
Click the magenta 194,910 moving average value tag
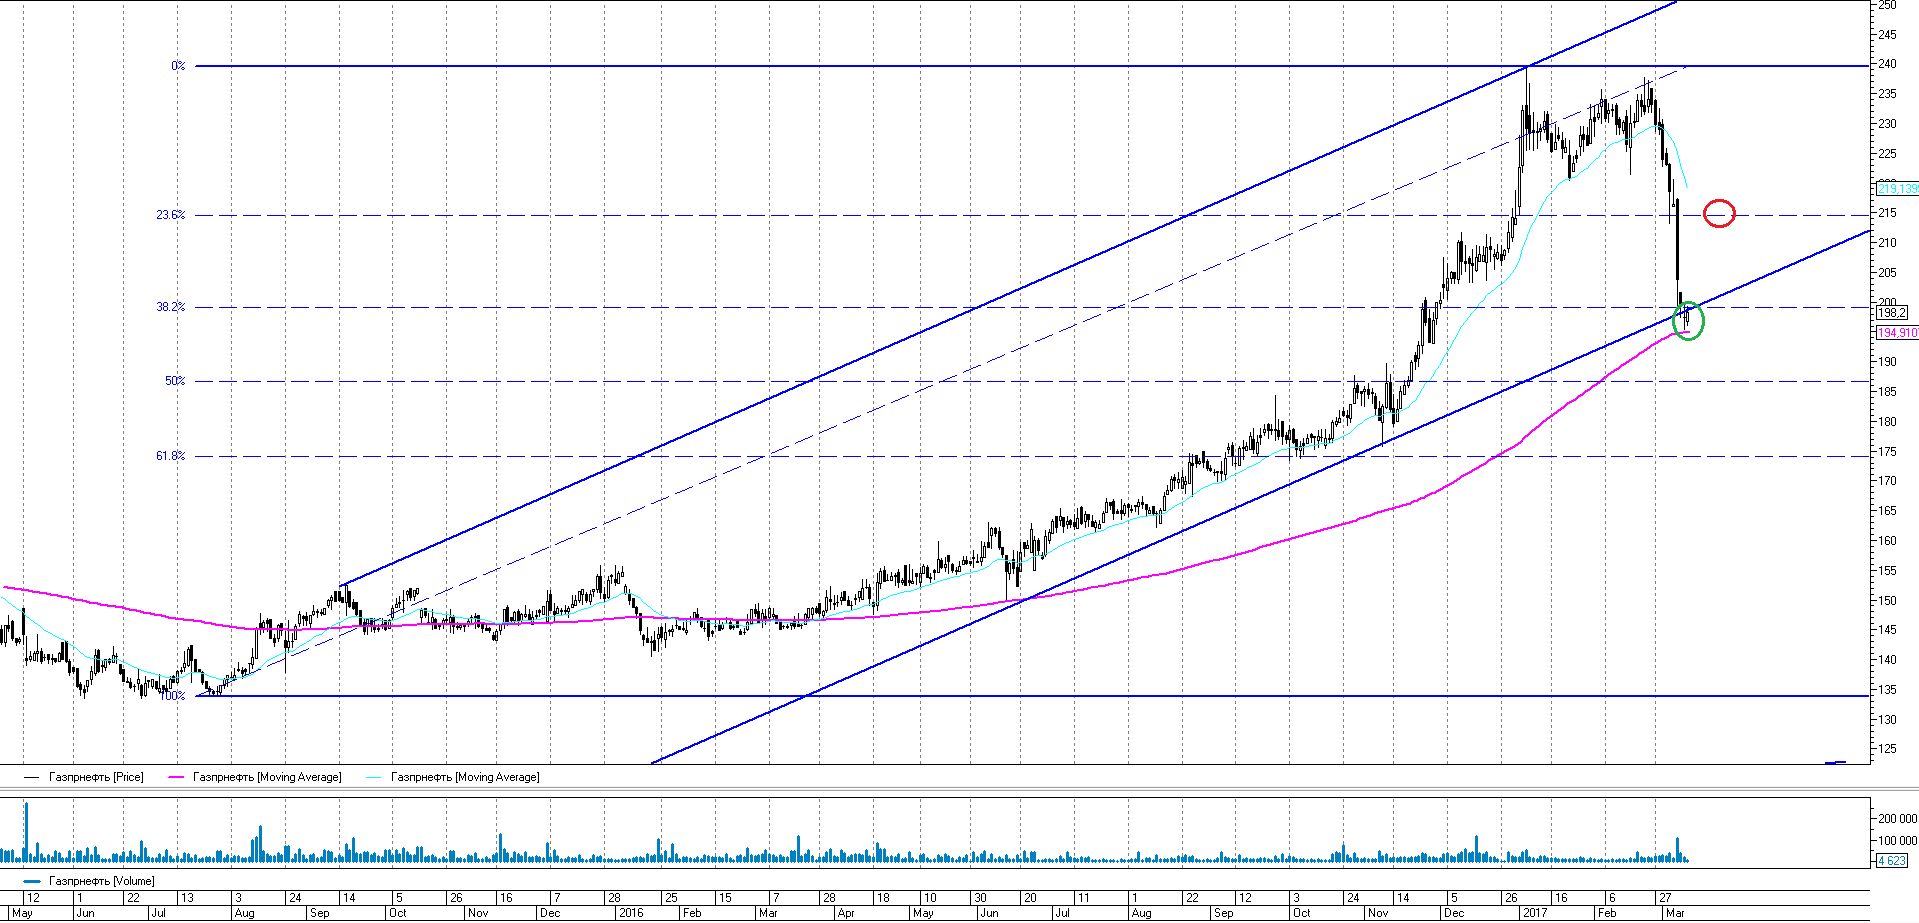point(1897,333)
